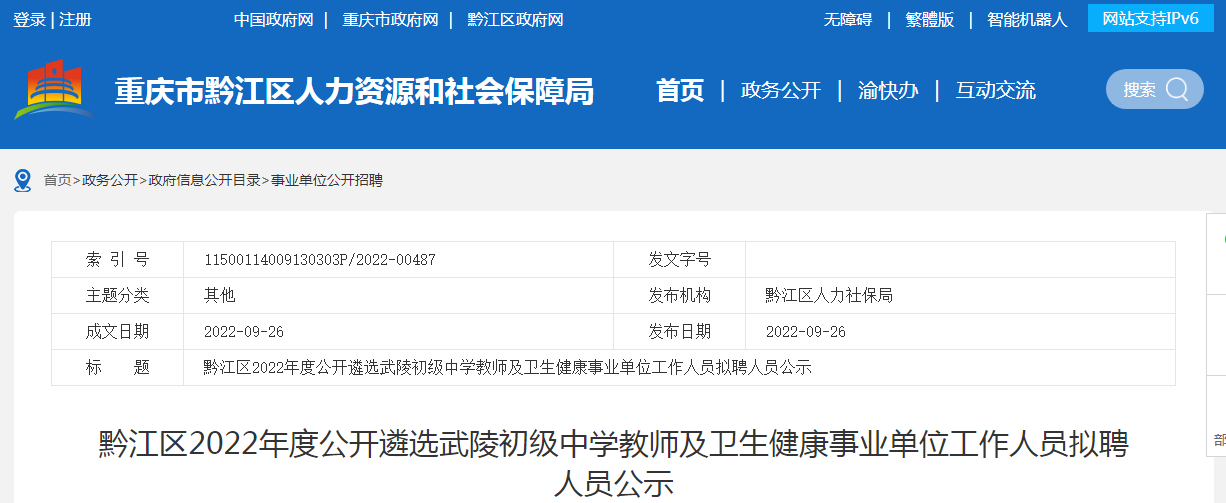Click the search magnifier icon
Screen dimensions: 1226x503
[x=1177, y=89]
